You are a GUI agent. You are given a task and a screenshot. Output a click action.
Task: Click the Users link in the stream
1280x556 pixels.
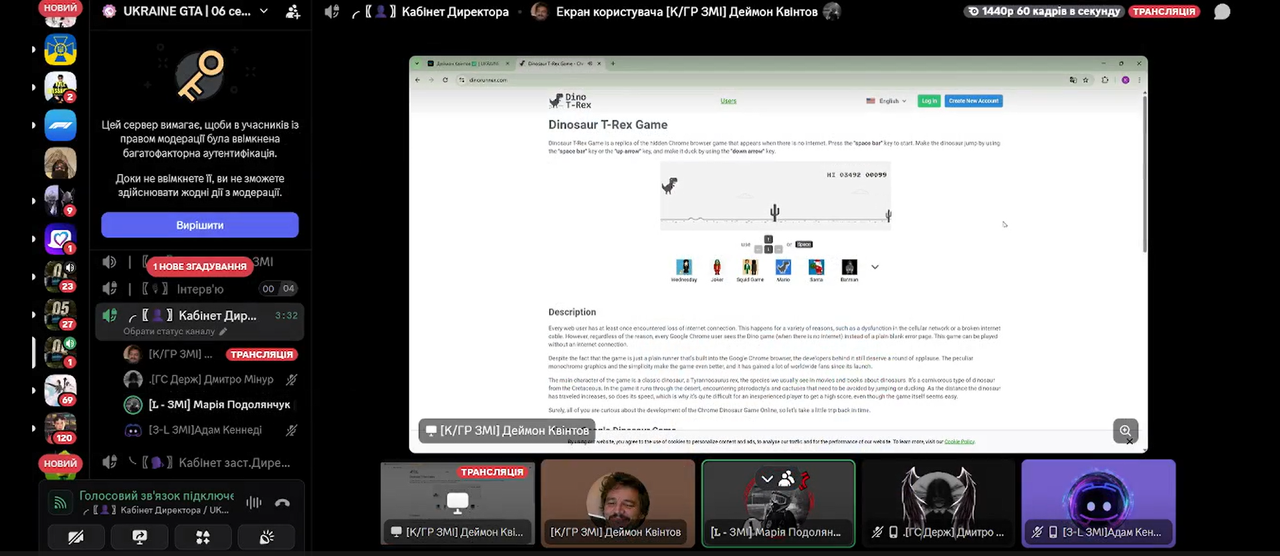click(728, 101)
